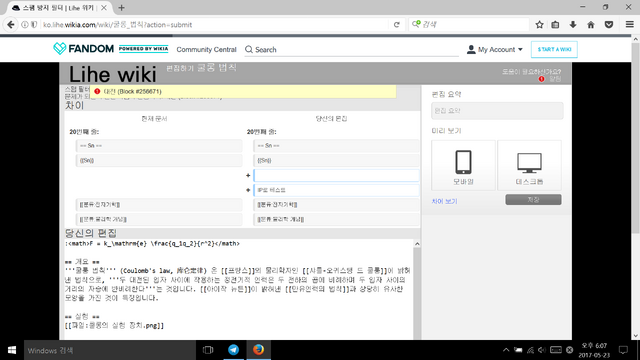Open Telegram from the taskbar
Viewport: 640px width, 360px height.
coord(233,350)
